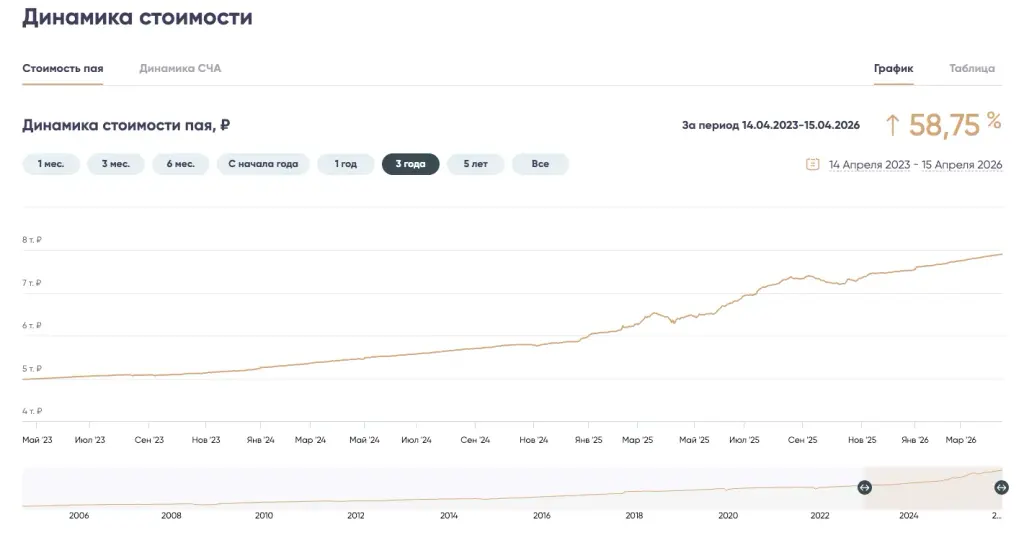1024x535 pixels.
Task: Pick the 6 мес. period filter
Action: (x=180, y=164)
